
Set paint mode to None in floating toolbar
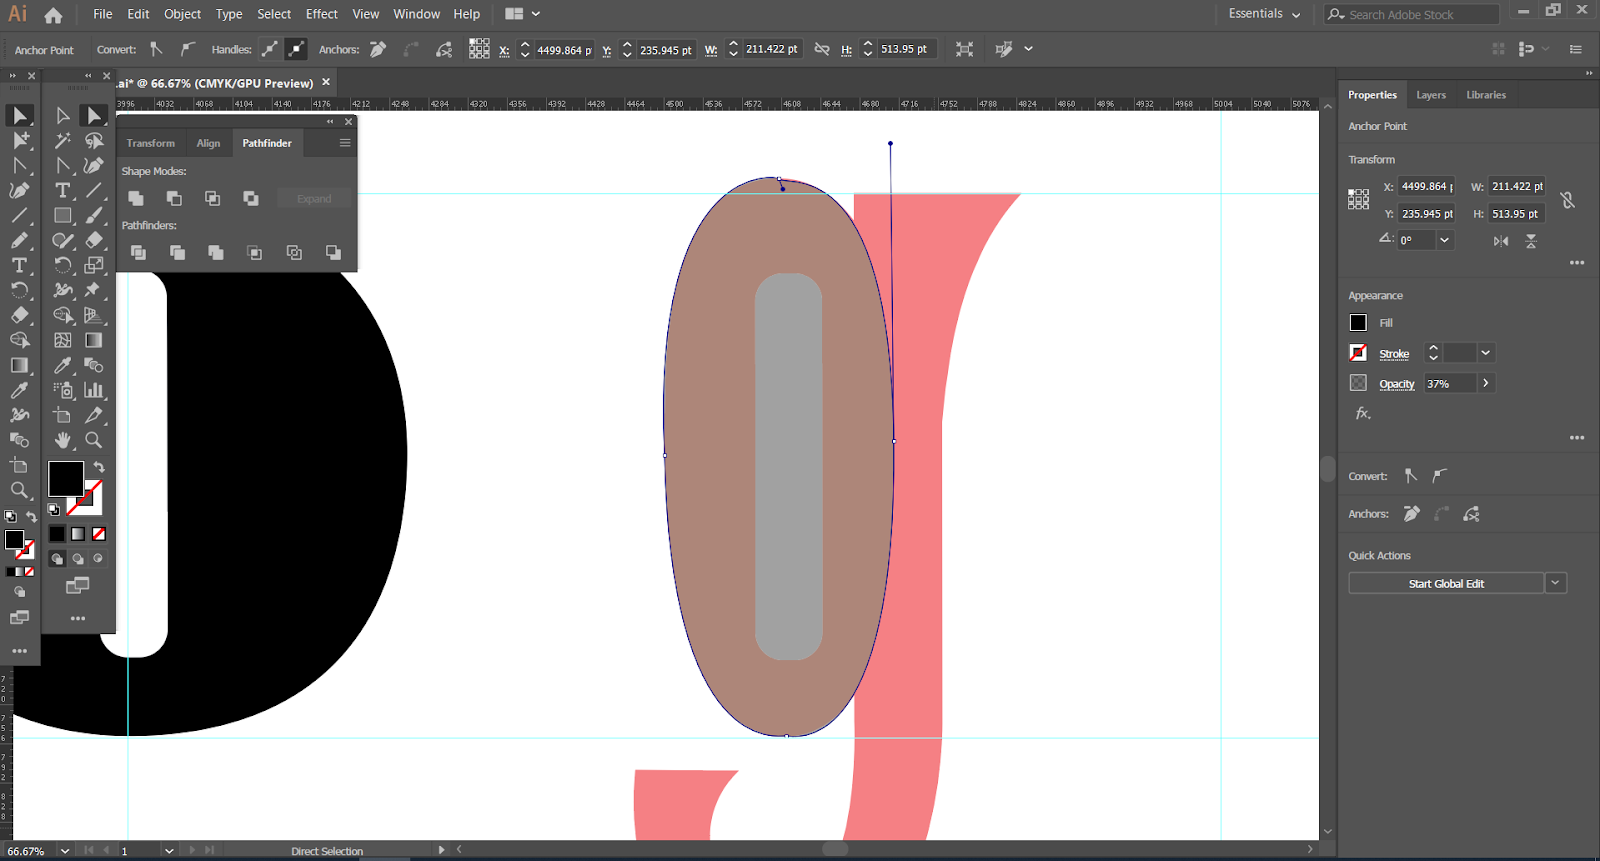(x=99, y=534)
